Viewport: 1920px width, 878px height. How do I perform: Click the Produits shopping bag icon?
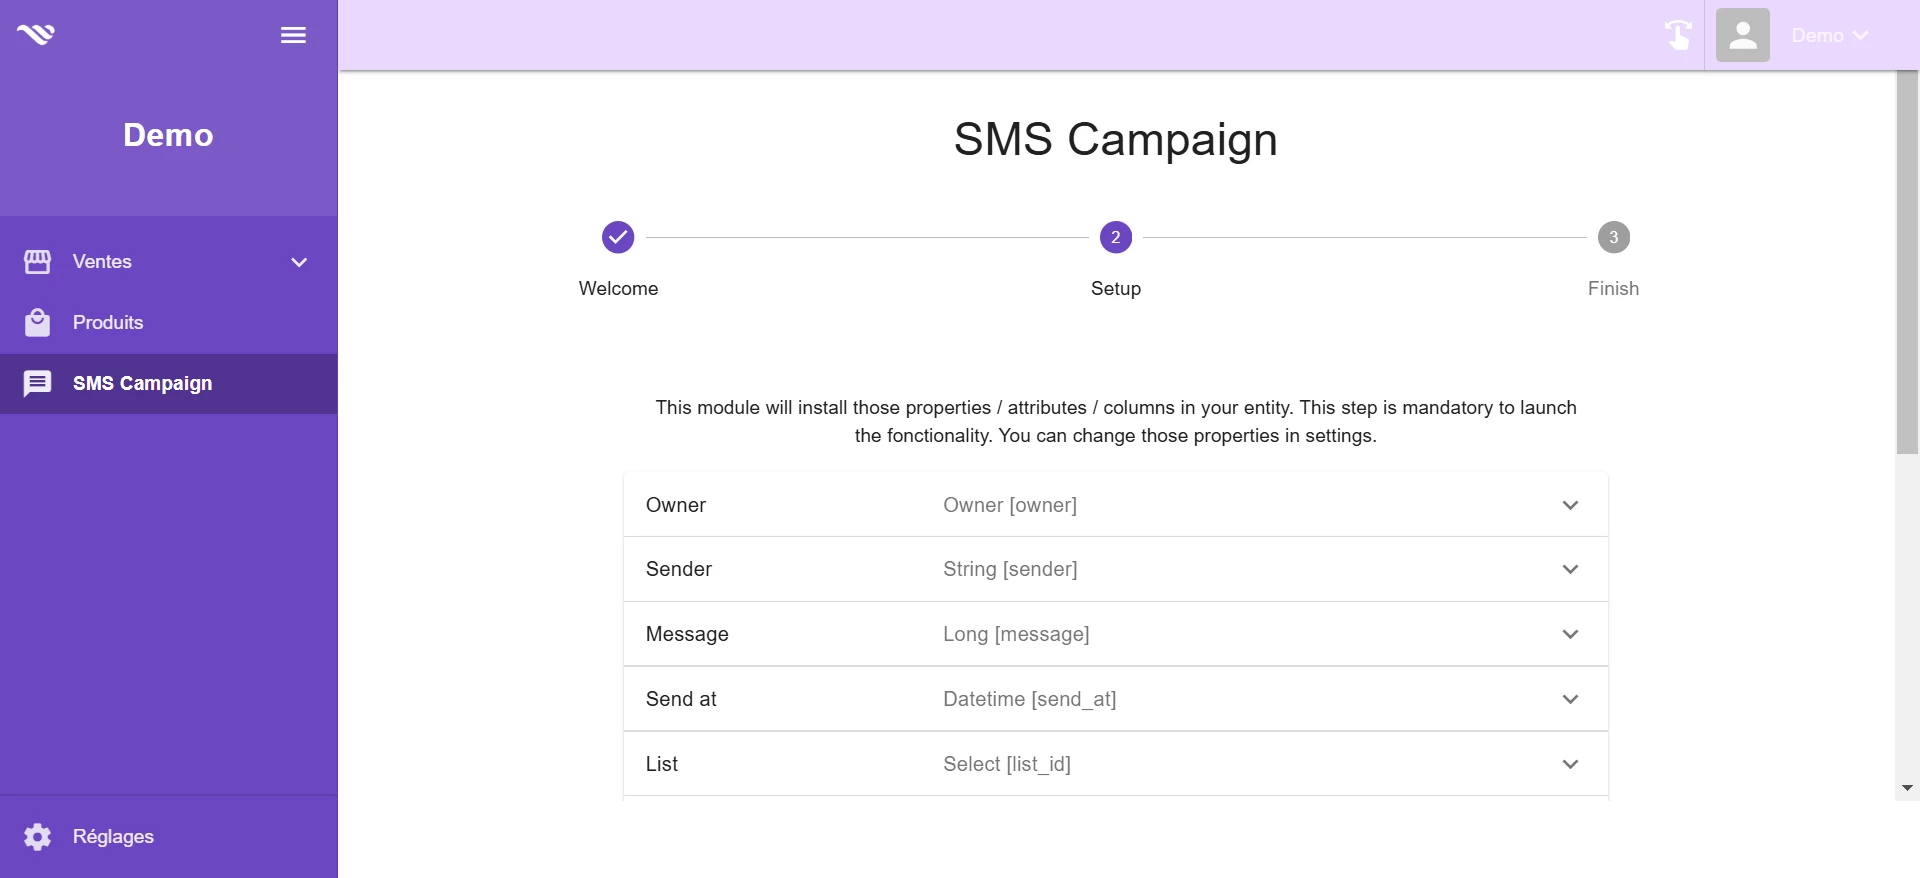pos(37,323)
